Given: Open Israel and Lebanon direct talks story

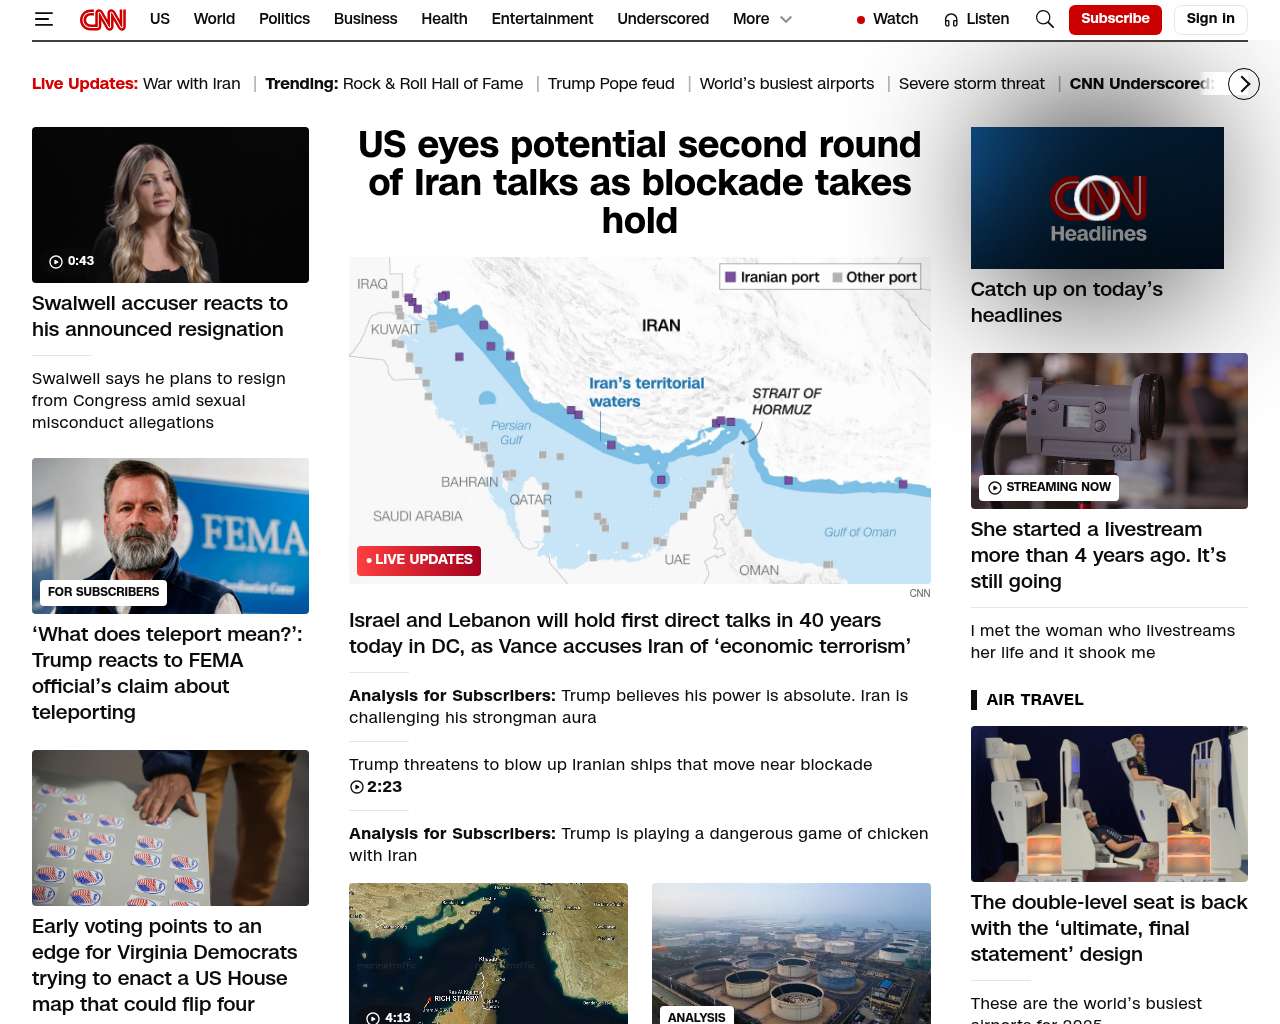Looking at the screenshot, I should click(x=630, y=633).
